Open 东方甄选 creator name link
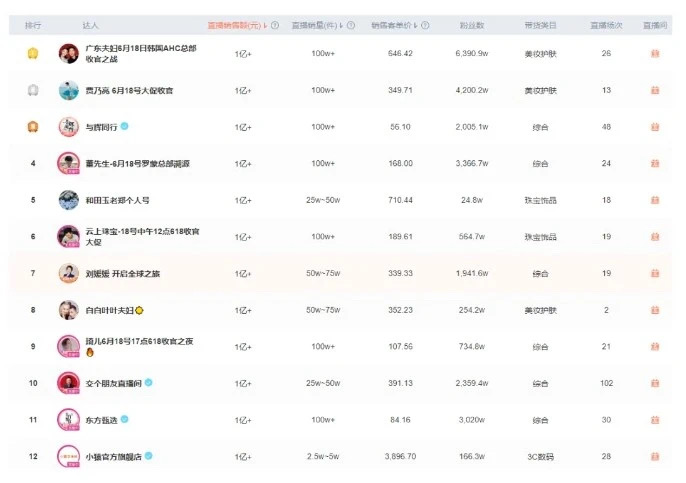686x483 pixels. pos(101,420)
